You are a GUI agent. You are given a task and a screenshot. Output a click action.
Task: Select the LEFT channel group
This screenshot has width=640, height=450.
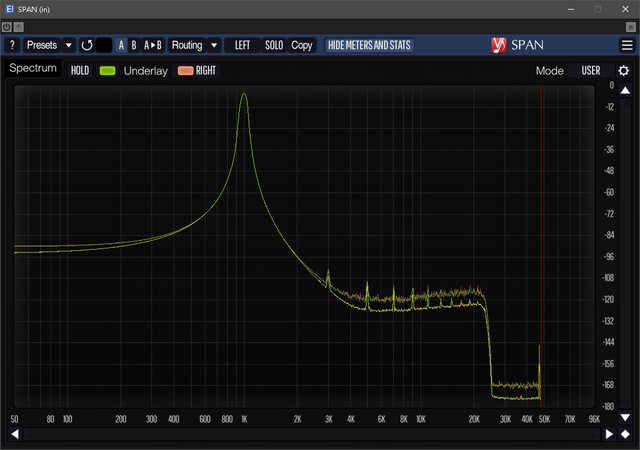pos(242,45)
